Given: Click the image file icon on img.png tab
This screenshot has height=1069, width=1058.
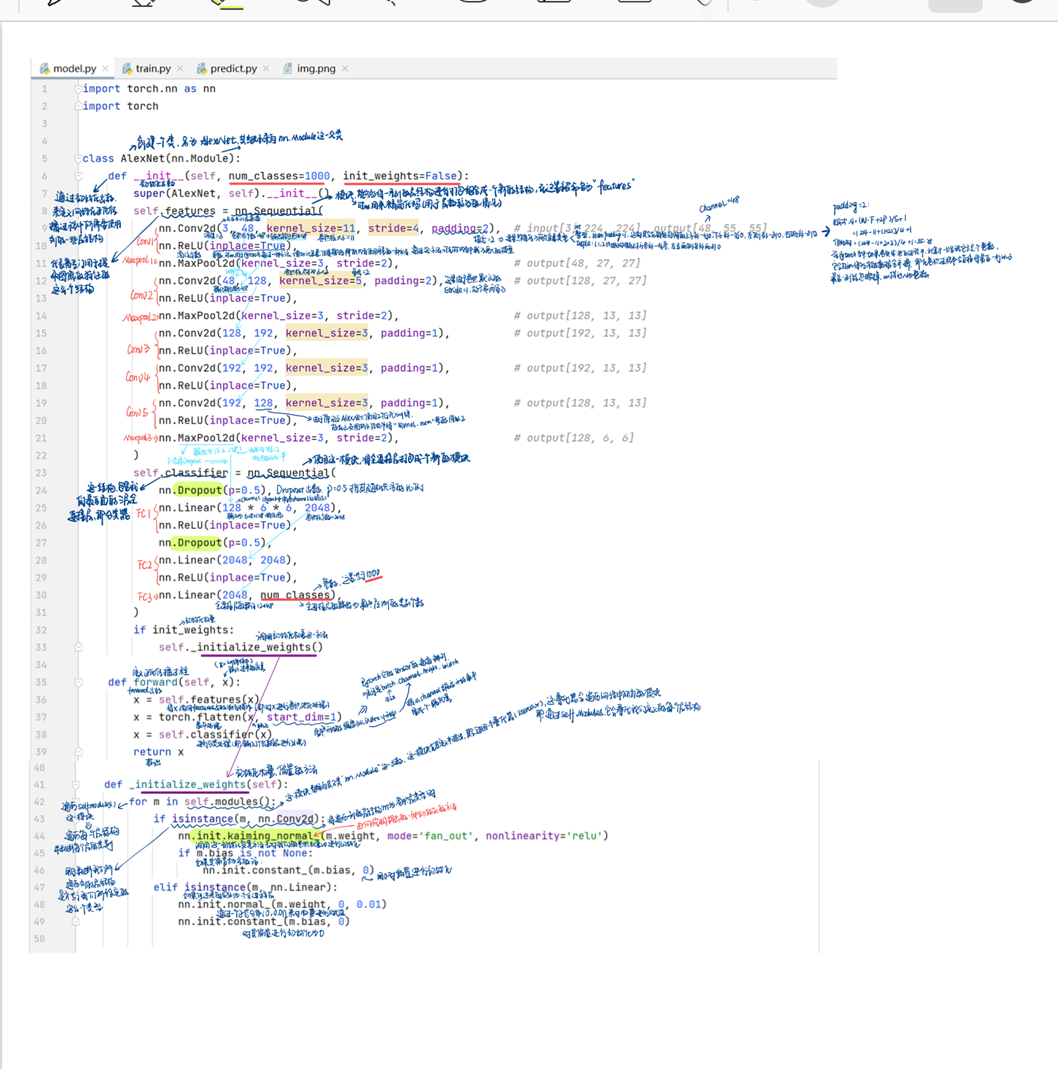Looking at the screenshot, I should pyautogui.click(x=288, y=68).
